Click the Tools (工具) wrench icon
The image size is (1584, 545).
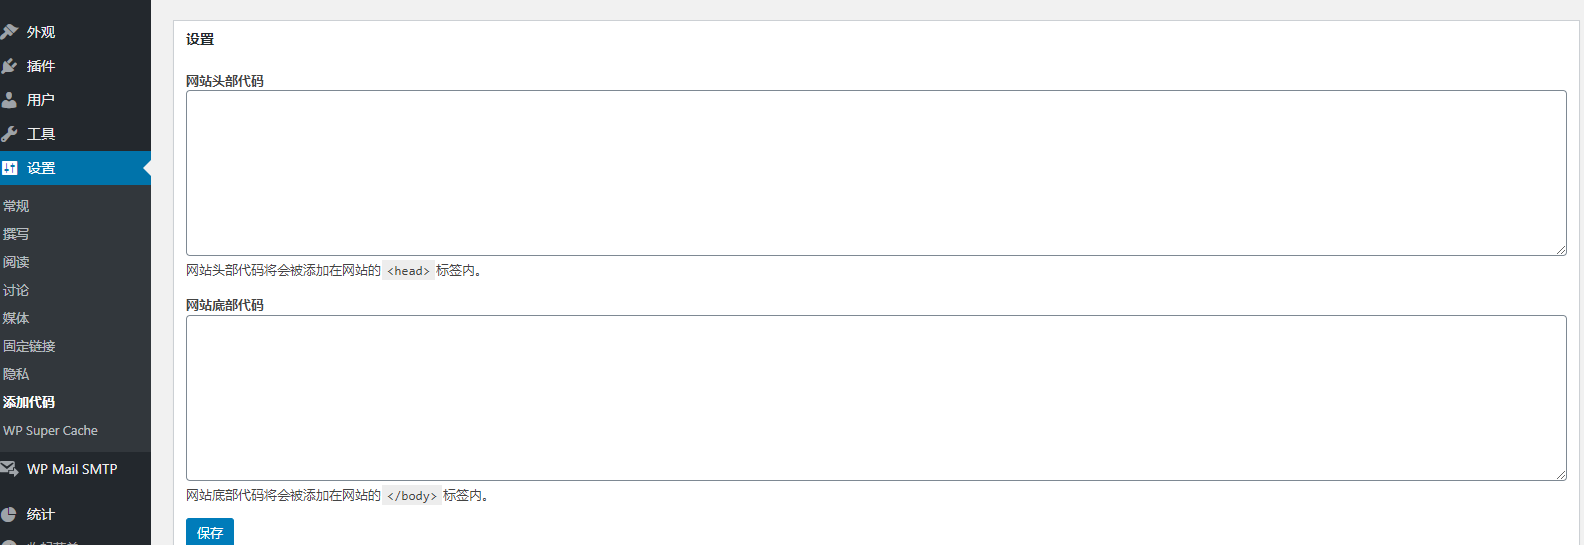pyautogui.click(x=9, y=134)
